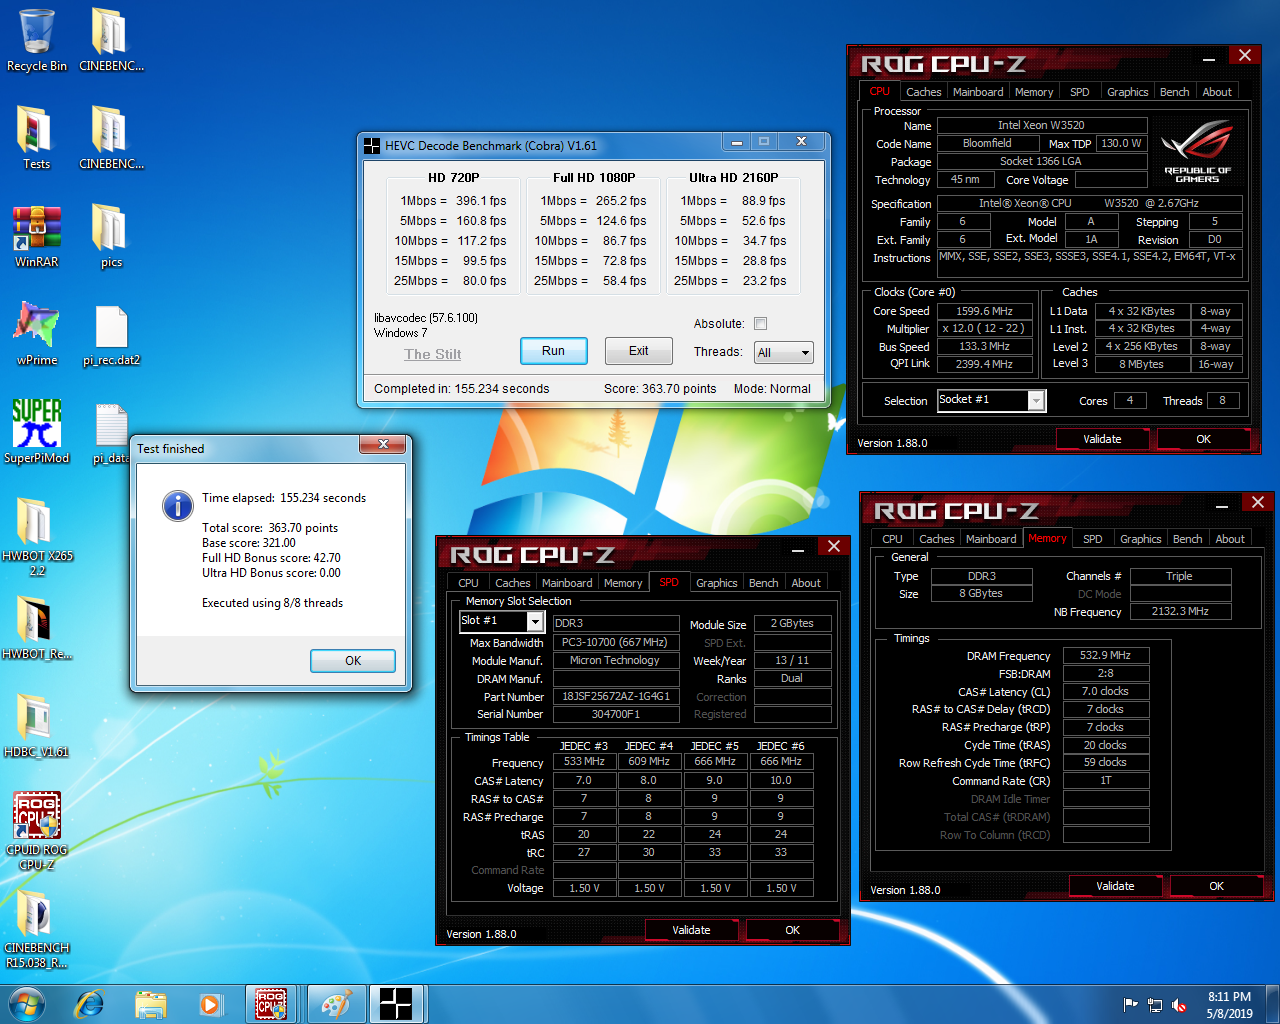Click the Show desktop strip by the clock
This screenshot has width=1280, height=1024.
(1273, 1005)
